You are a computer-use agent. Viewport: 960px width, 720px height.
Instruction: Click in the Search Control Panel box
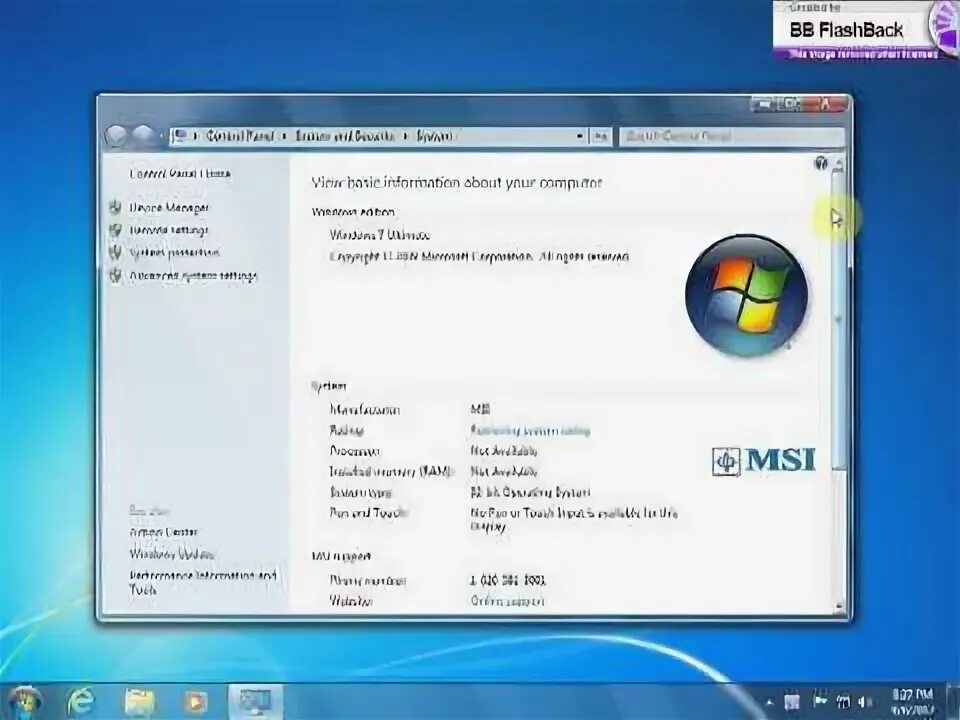click(731, 136)
